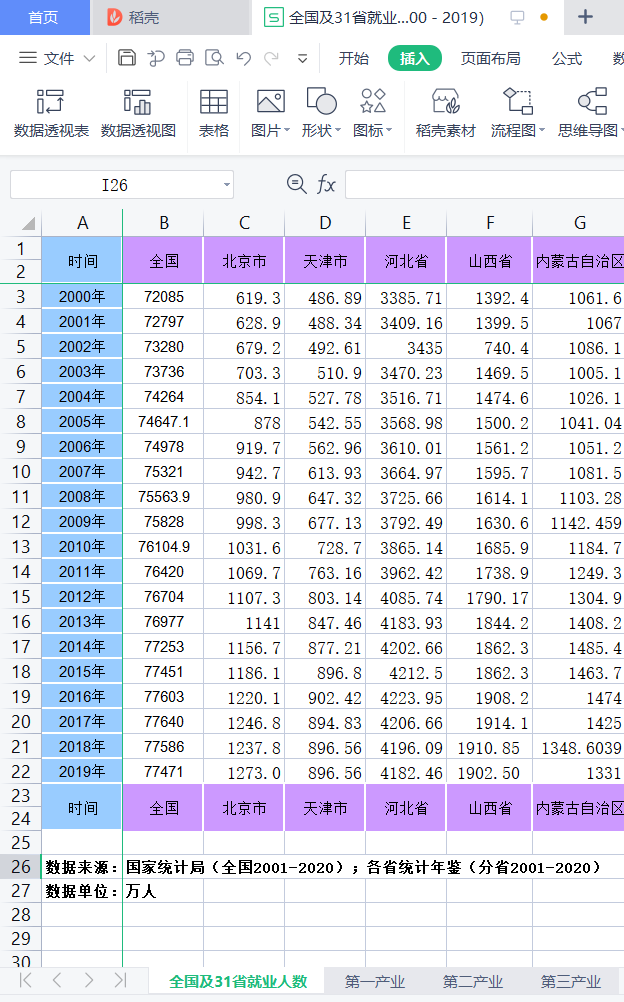
Task: Click the 数据来源 cell in row 26
Action: click(x=82, y=867)
